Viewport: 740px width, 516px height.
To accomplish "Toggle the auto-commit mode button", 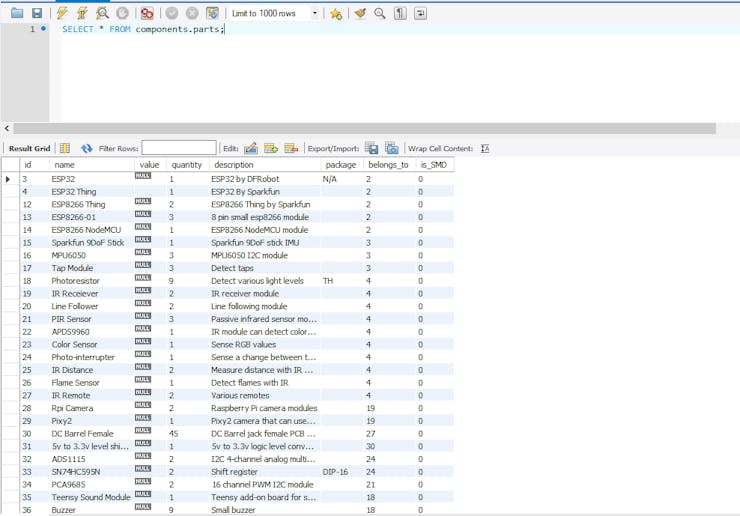I will (x=212, y=13).
